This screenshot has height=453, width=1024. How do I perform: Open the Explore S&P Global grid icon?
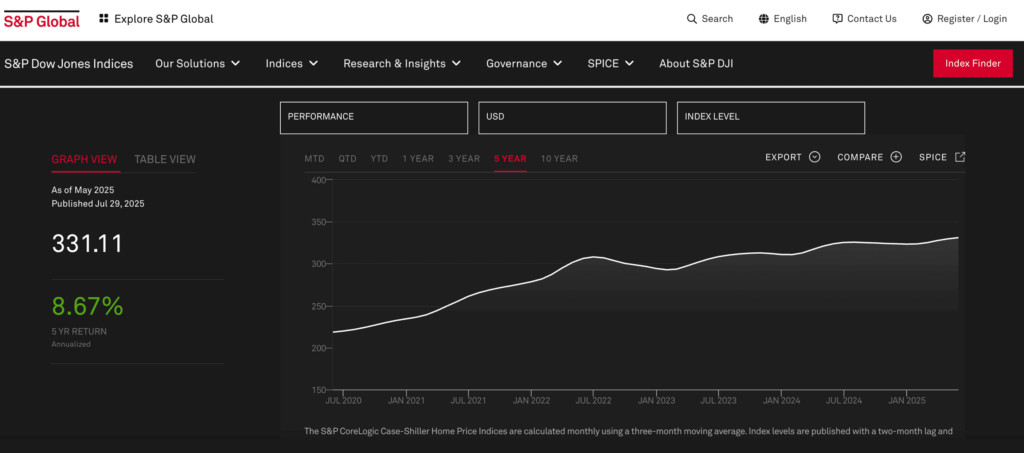click(104, 19)
